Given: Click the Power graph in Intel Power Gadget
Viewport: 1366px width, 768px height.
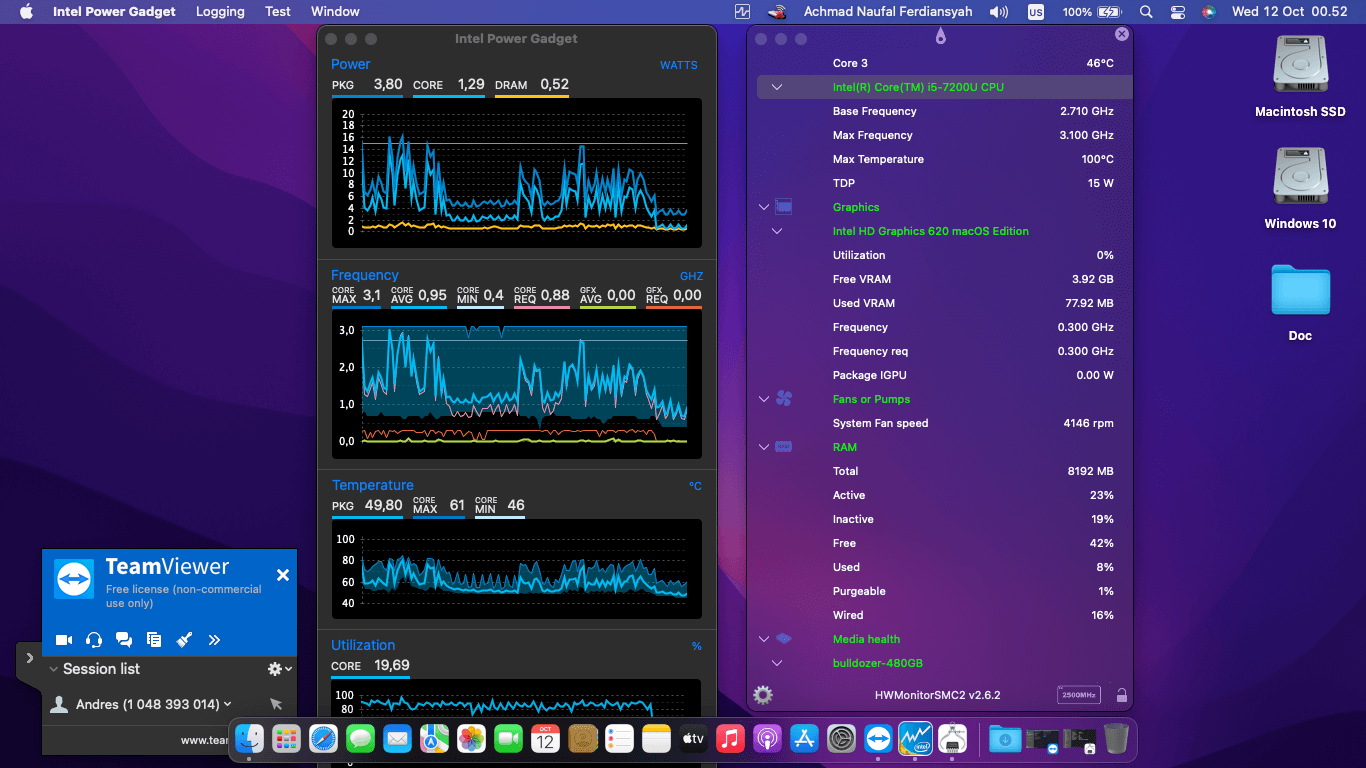Looking at the screenshot, I should click(516, 173).
